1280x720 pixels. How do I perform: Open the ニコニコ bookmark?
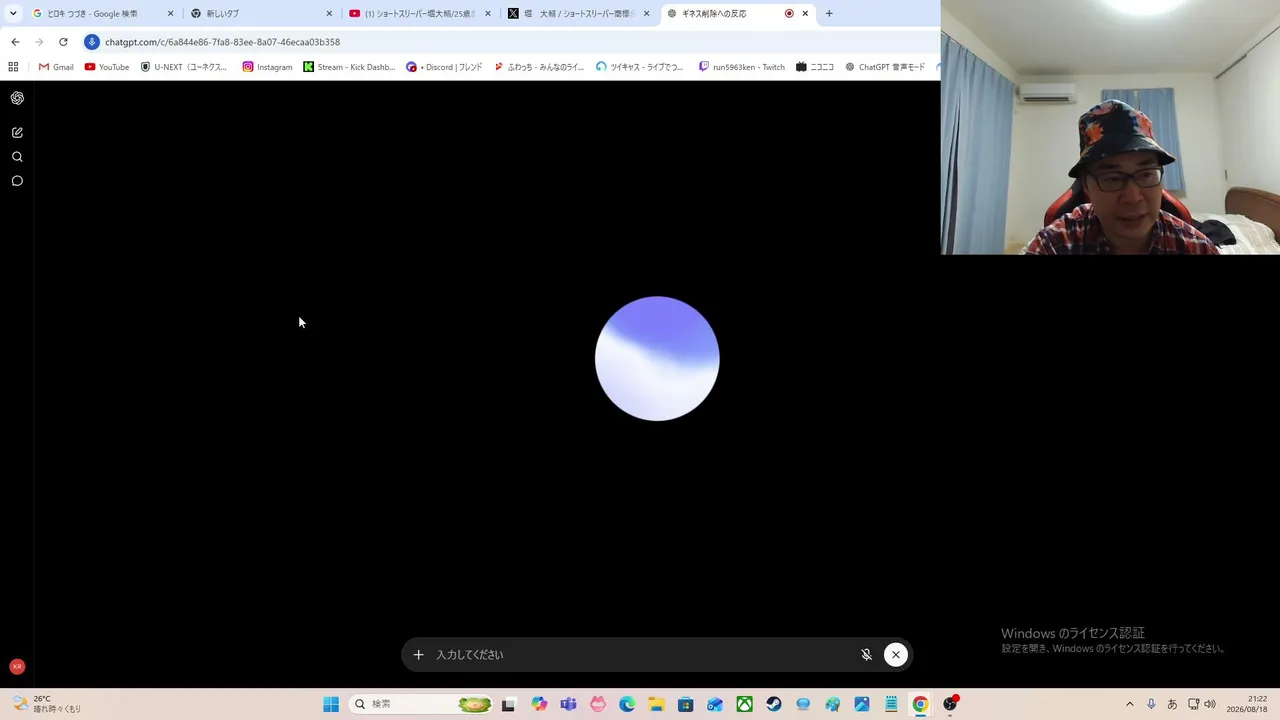point(815,67)
